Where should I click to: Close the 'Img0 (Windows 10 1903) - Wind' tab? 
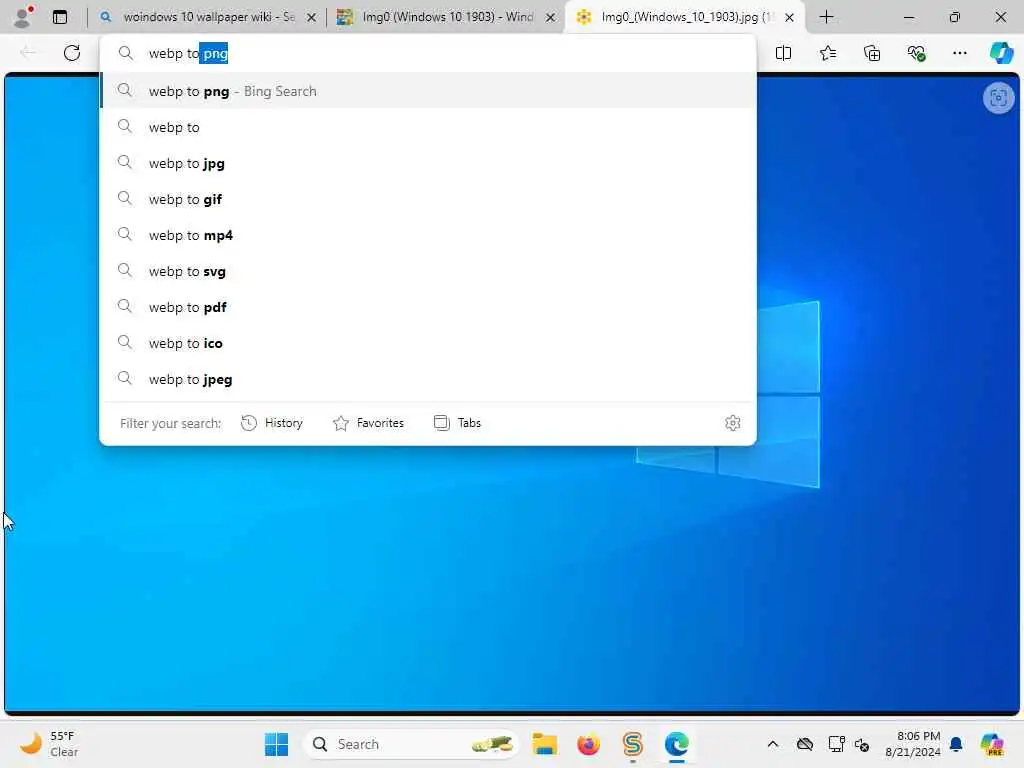tap(551, 18)
